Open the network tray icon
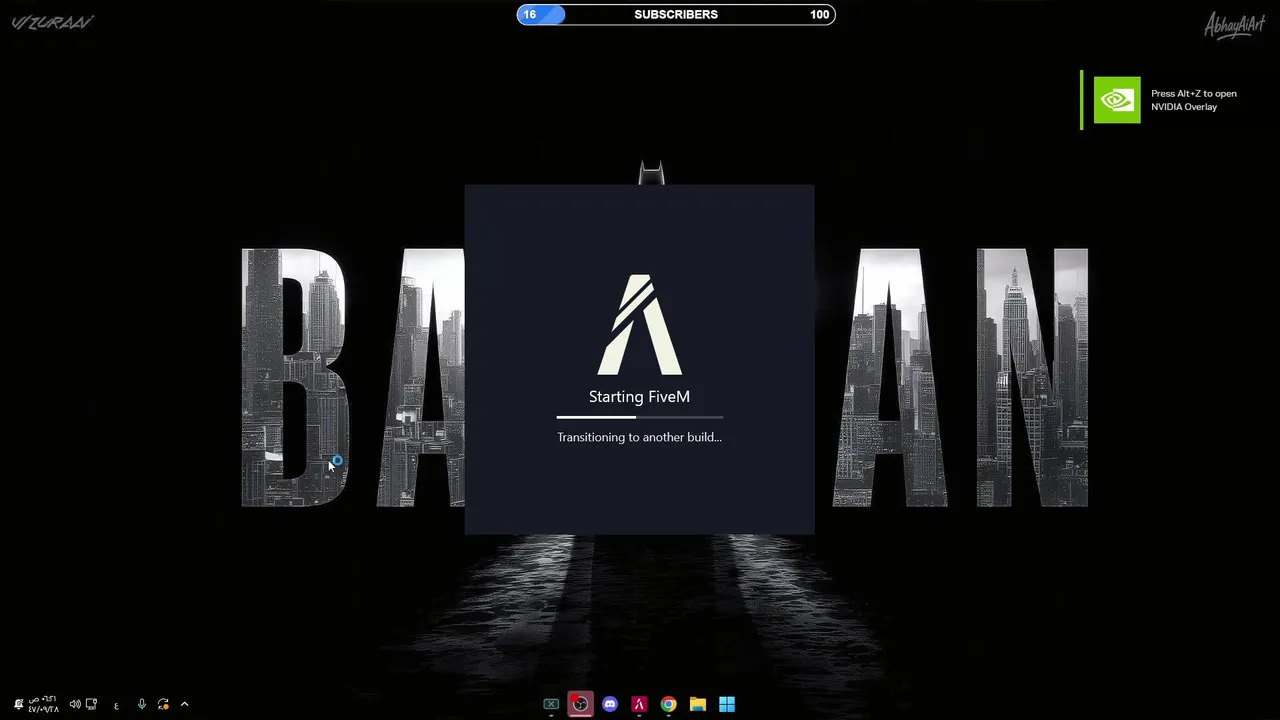 pos(91,704)
